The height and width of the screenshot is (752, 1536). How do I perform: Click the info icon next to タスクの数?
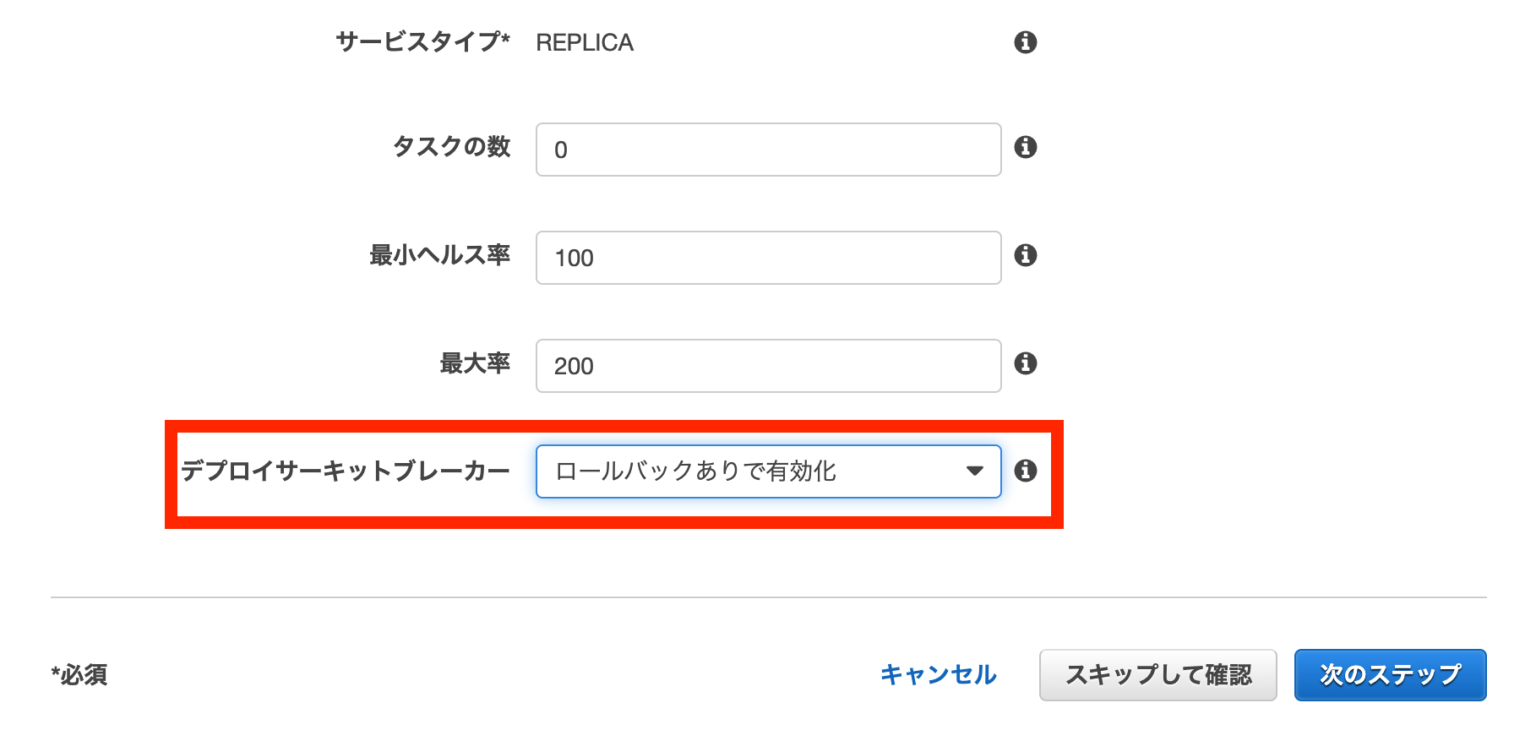(x=1025, y=148)
